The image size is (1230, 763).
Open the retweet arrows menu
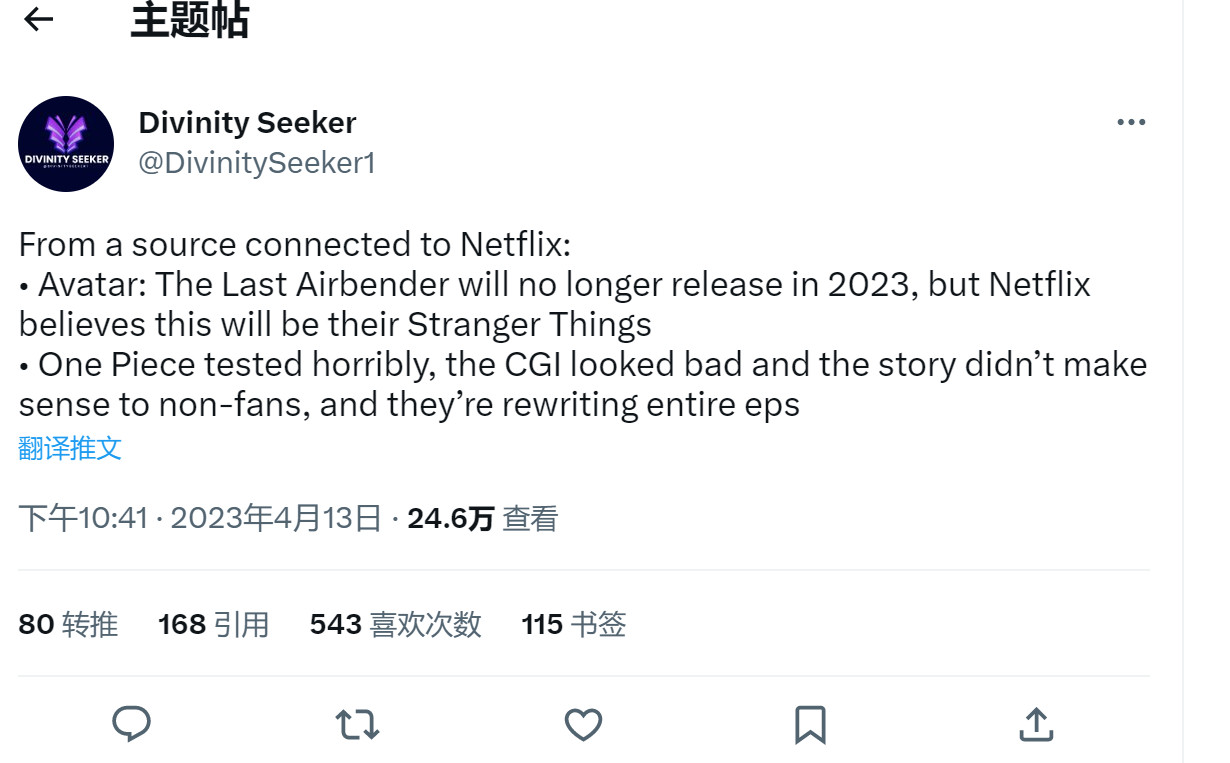pos(357,724)
